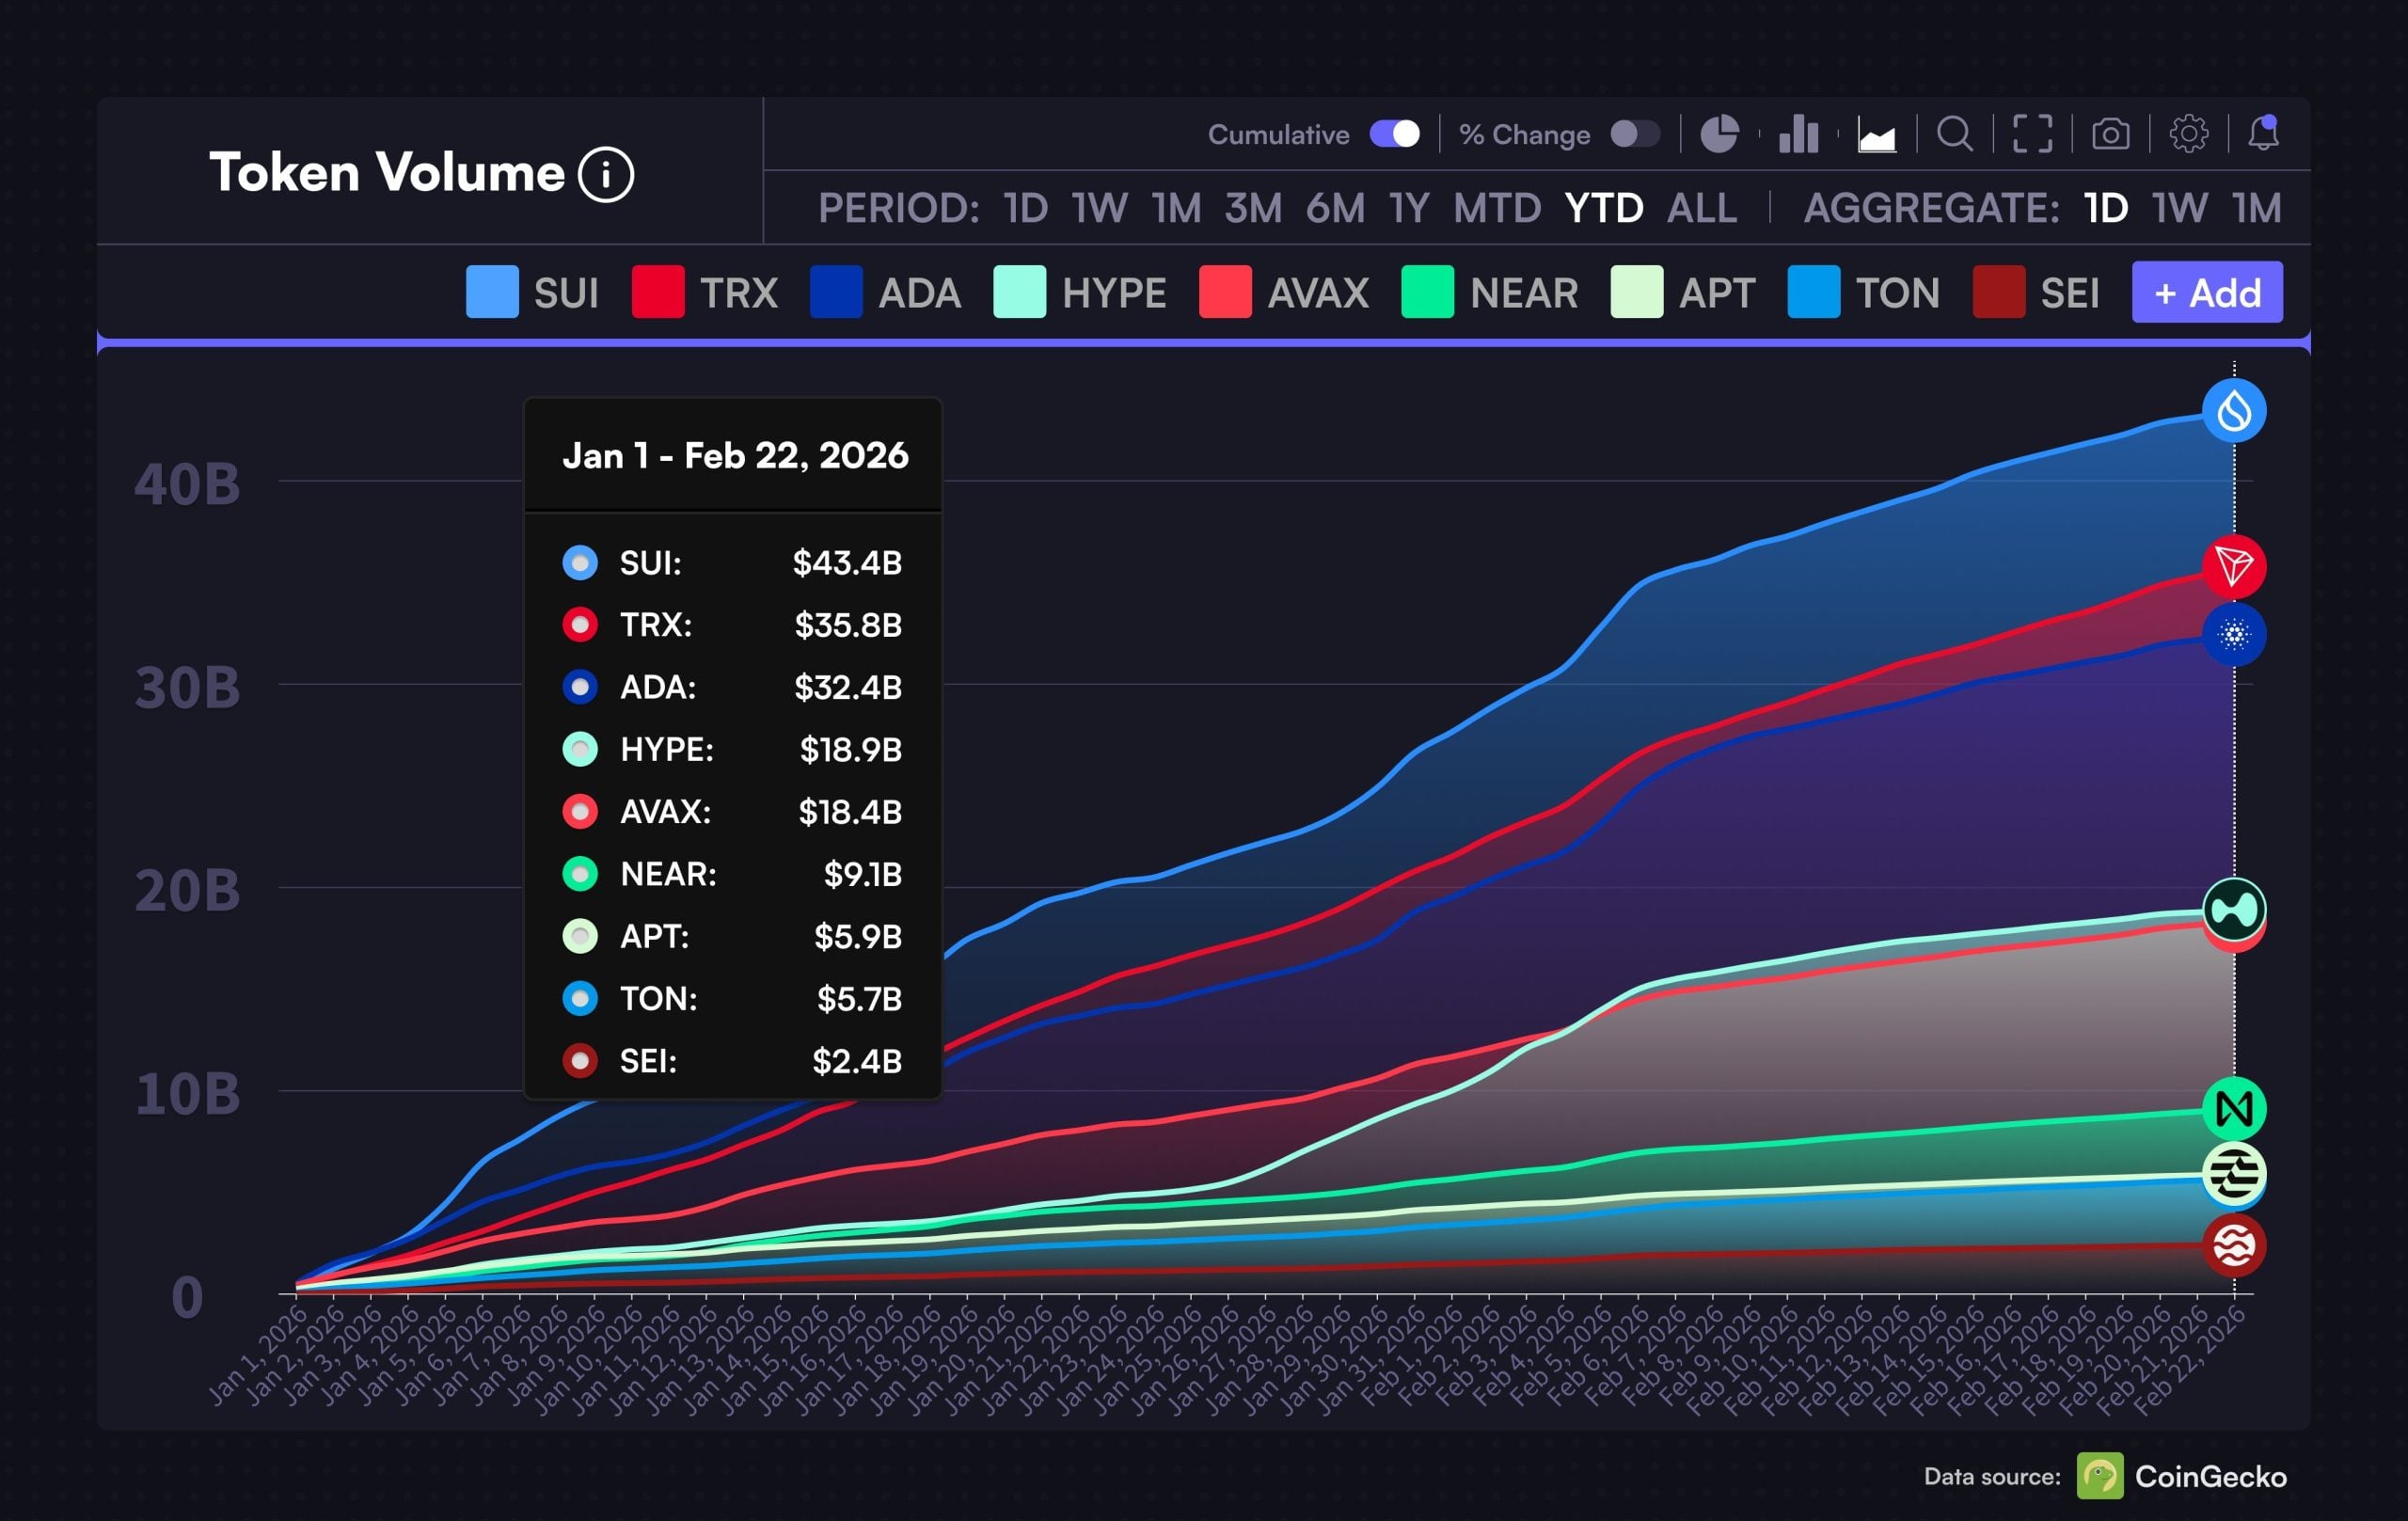The width and height of the screenshot is (2408, 1521).
Task: Switch to bar chart view
Action: [x=1798, y=134]
